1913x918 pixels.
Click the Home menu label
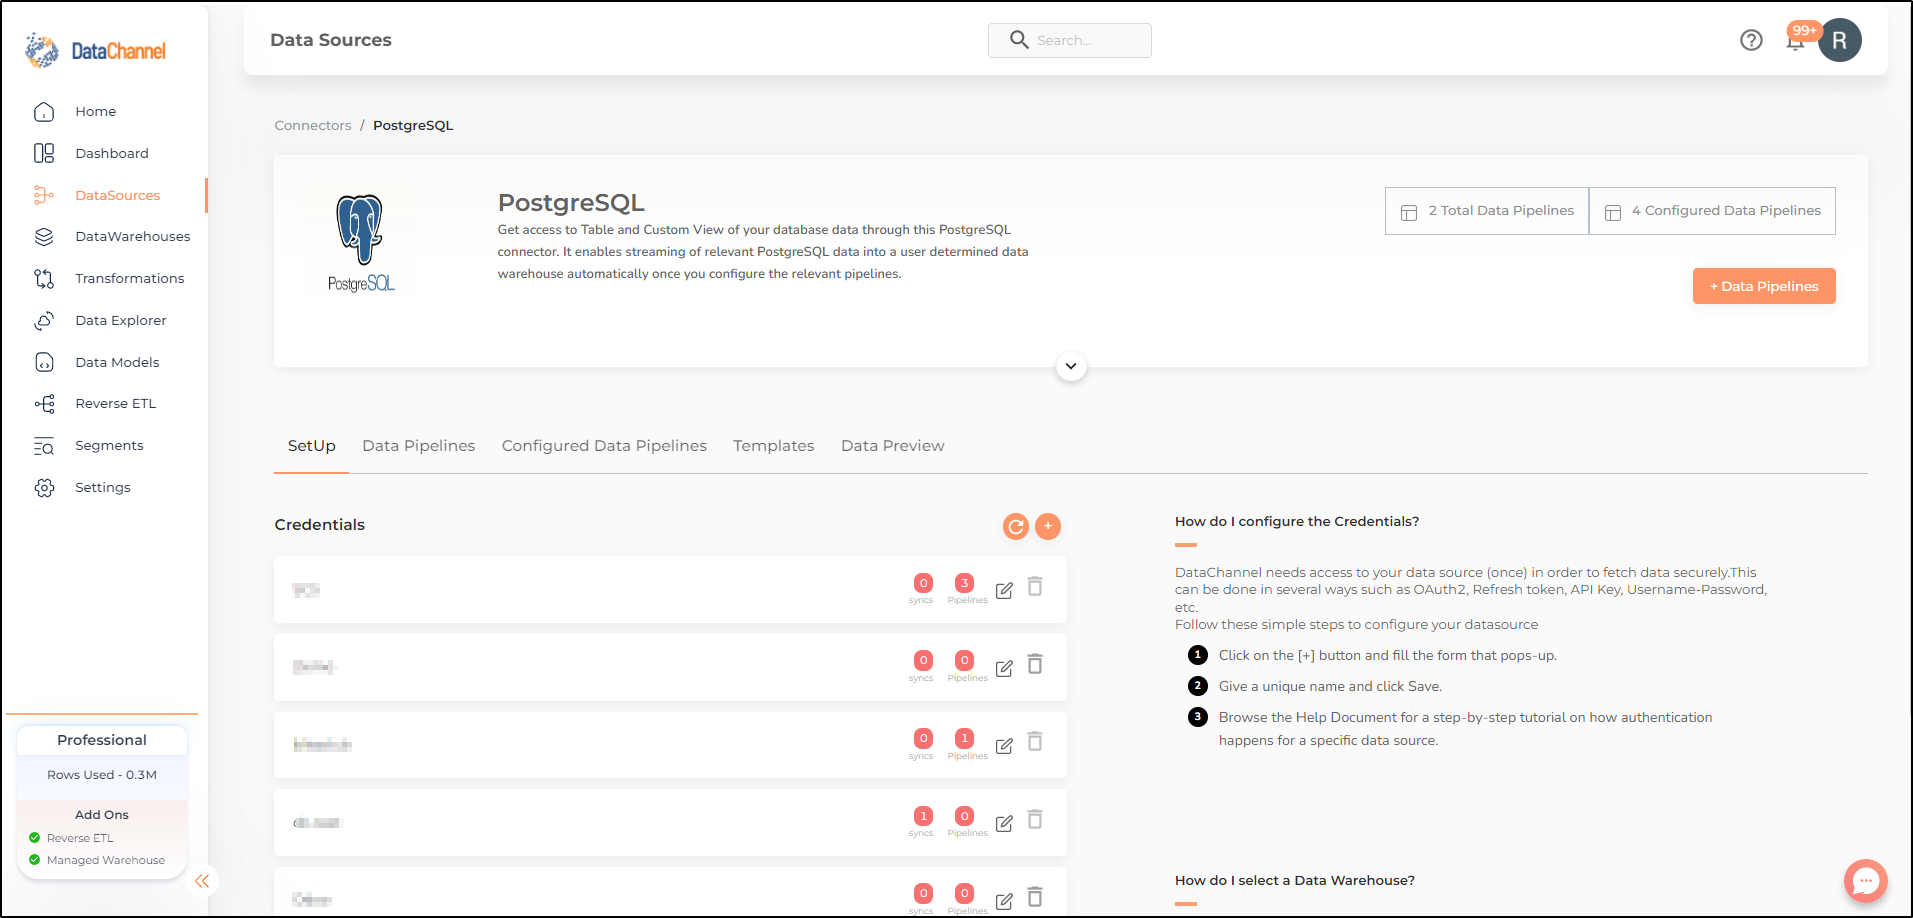[x=96, y=112]
